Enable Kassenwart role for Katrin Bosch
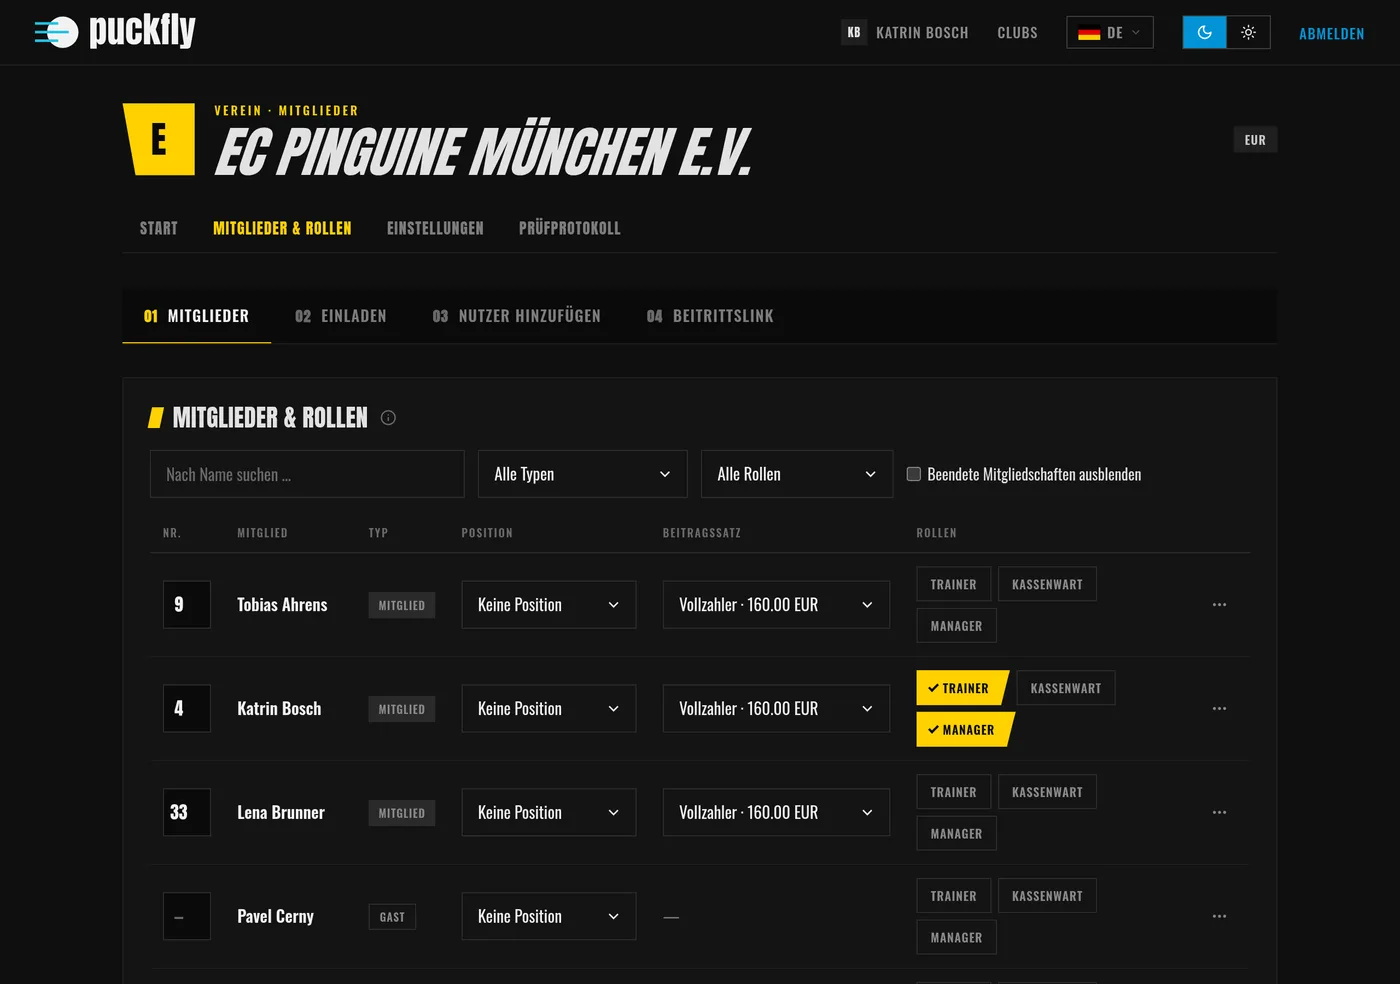Image resolution: width=1400 pixels, height=984 pixels. point(1066,688)
